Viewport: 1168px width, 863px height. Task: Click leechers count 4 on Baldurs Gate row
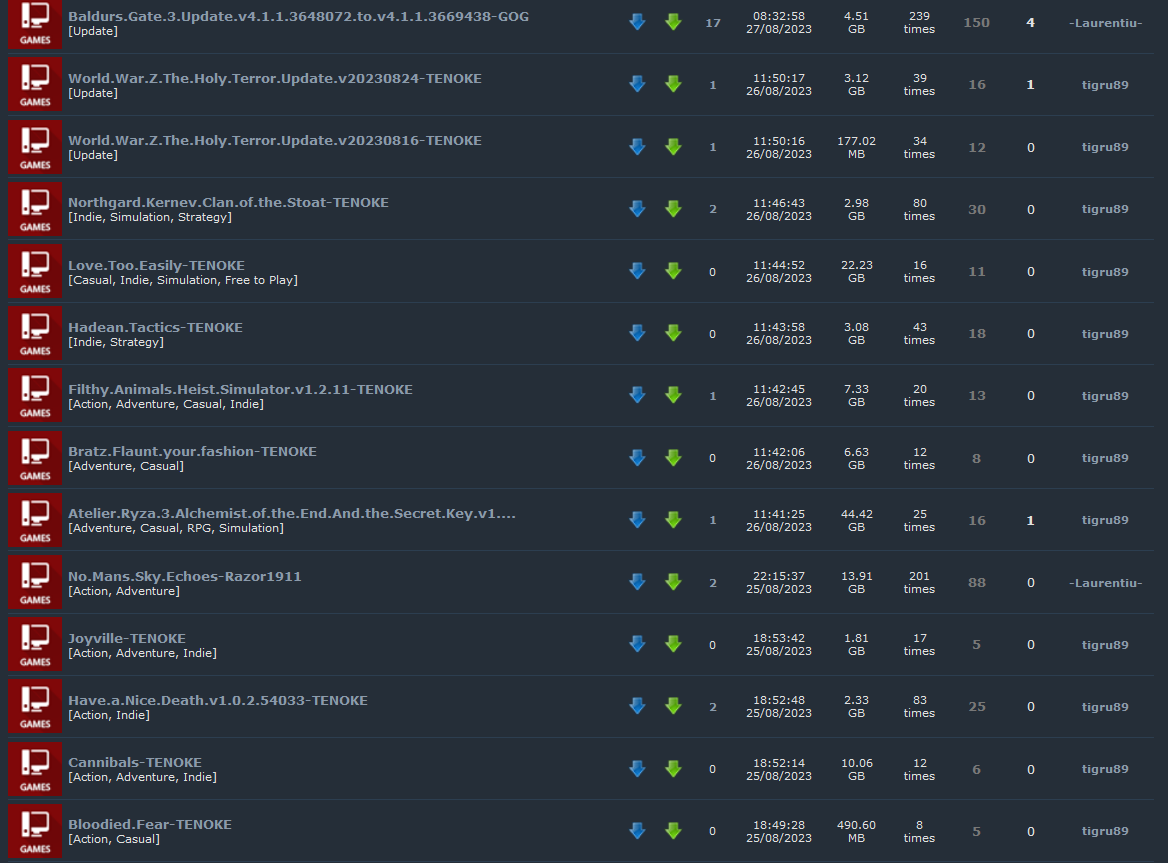(1031, 23)
